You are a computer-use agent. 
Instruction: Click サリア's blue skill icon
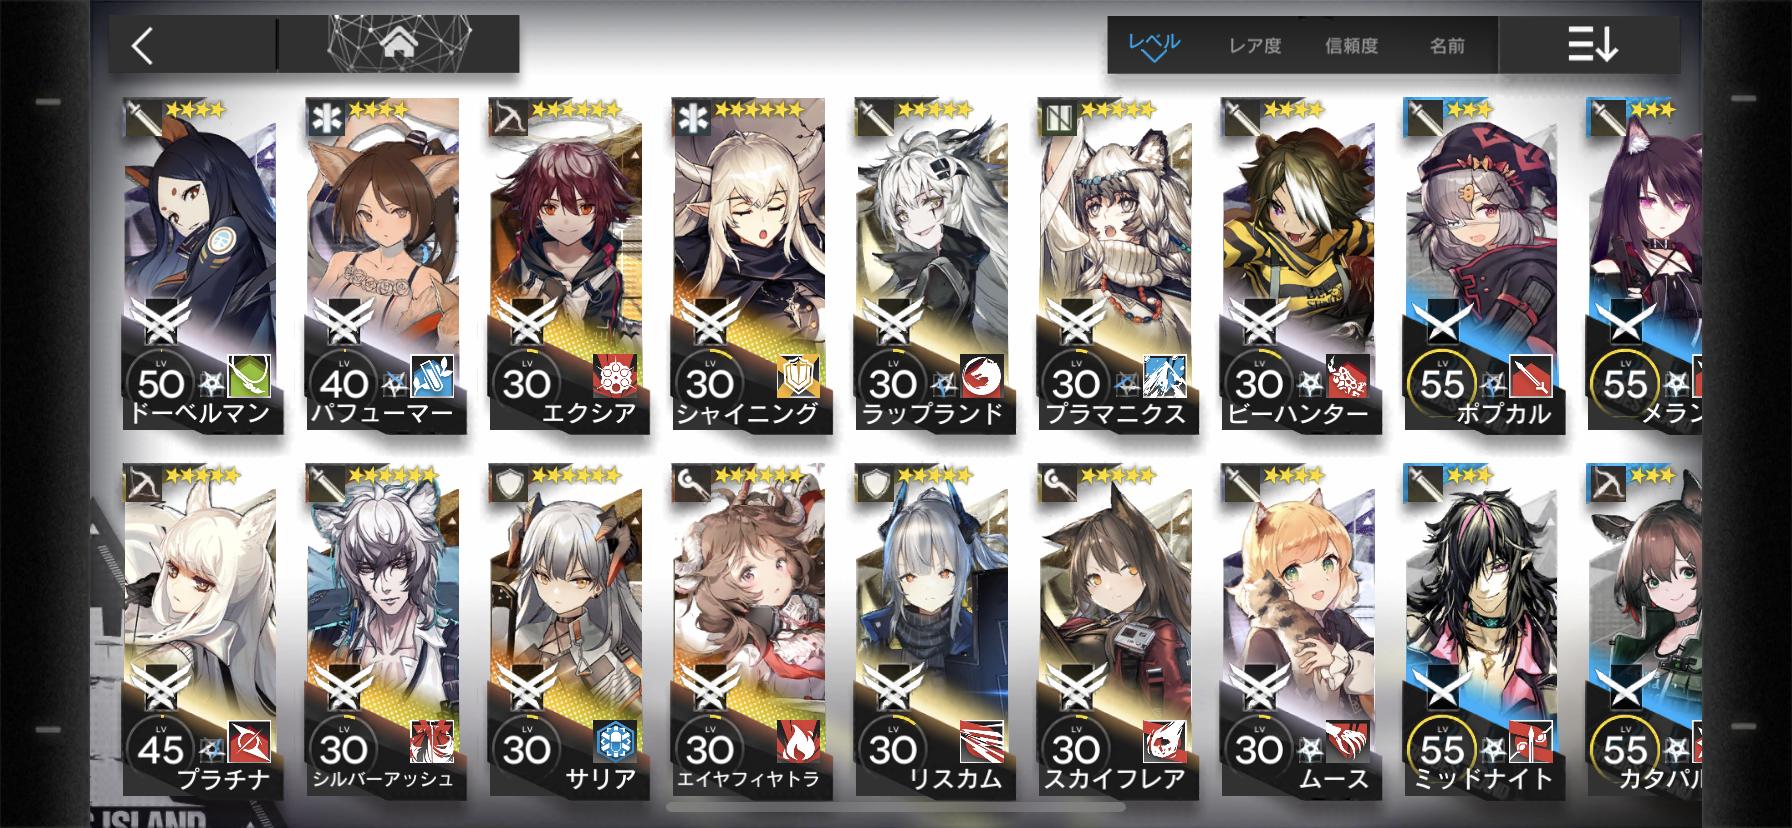click(613, 741)
